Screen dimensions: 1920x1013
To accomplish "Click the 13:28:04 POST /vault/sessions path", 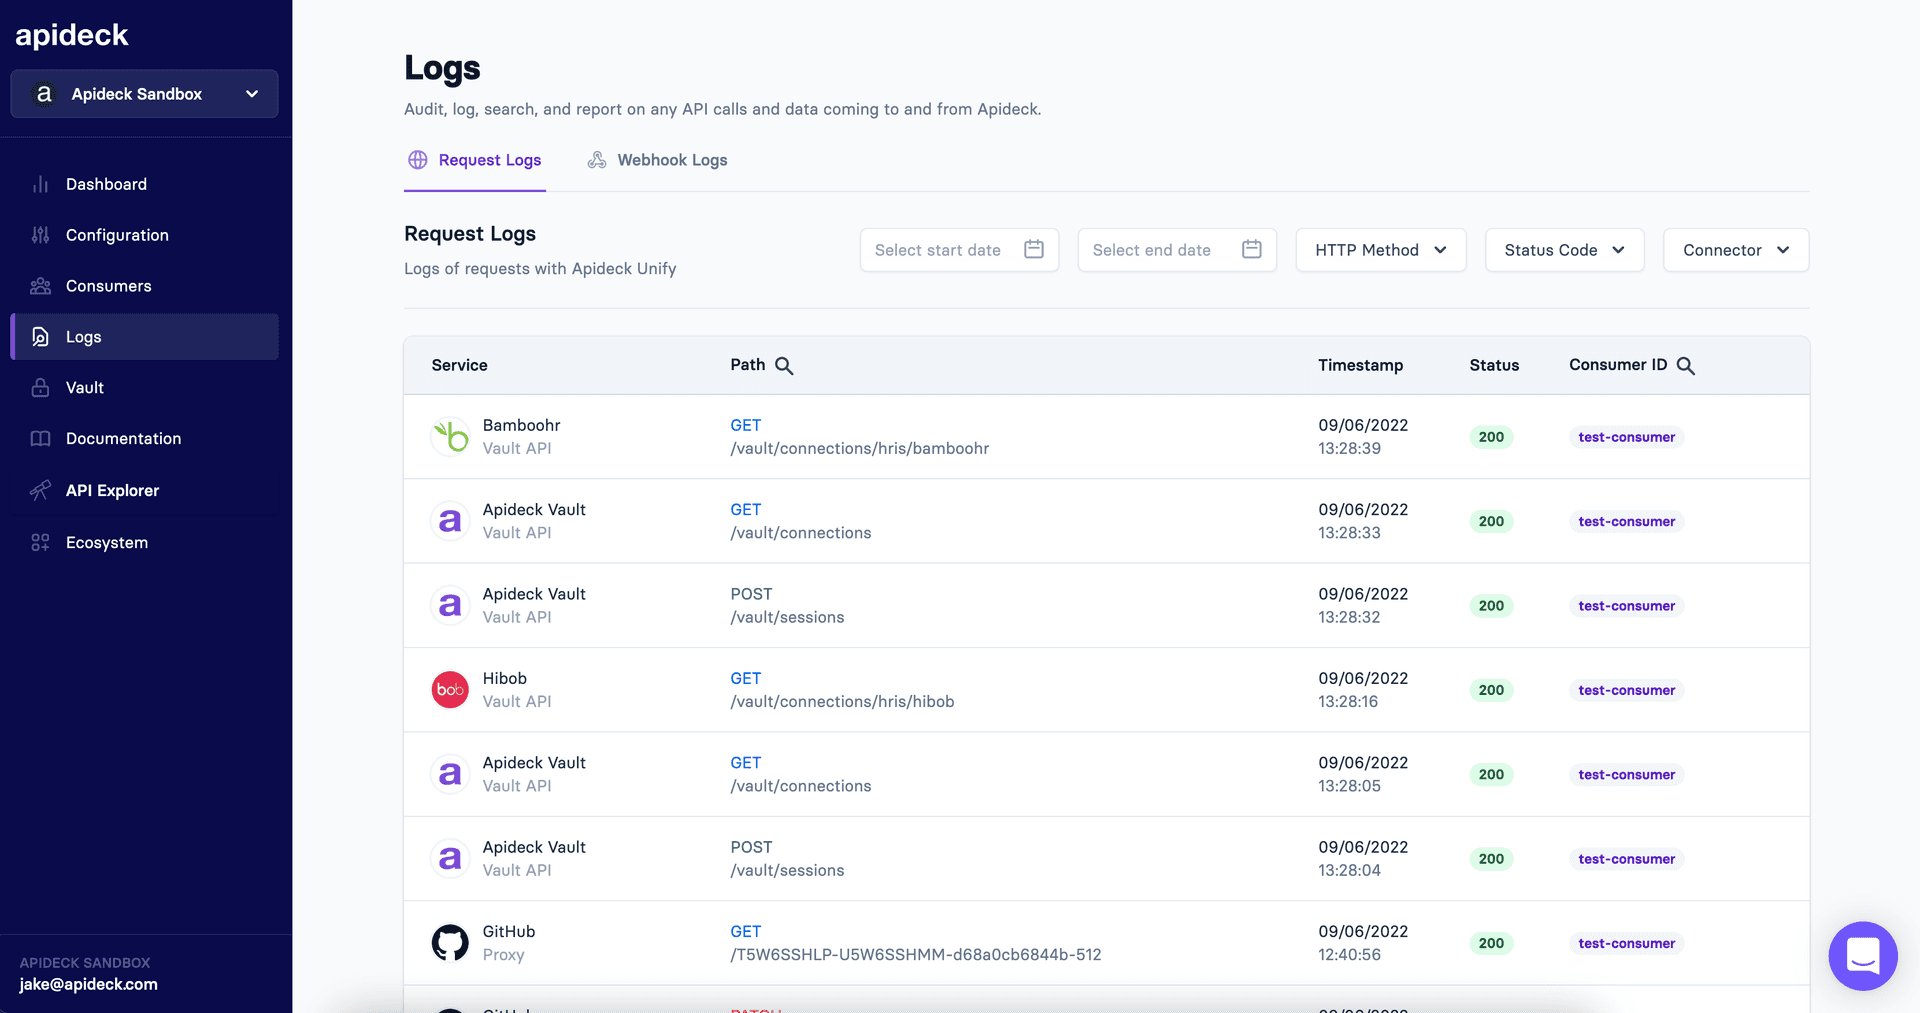I will [787, 870].
